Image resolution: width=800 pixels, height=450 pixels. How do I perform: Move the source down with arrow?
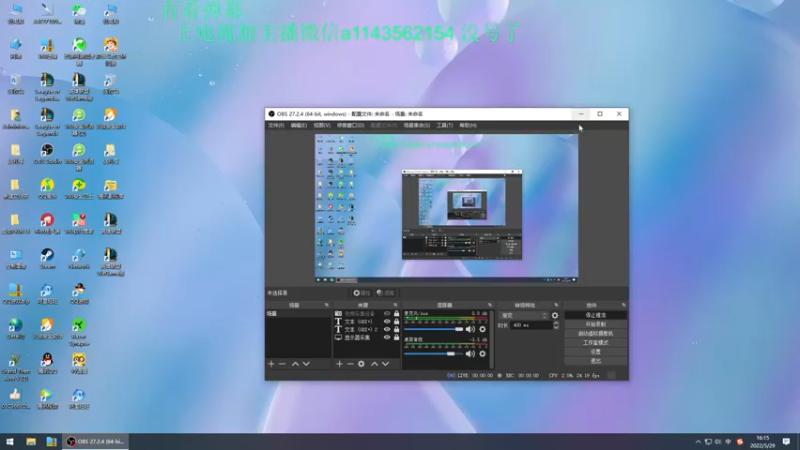(385, 364)
